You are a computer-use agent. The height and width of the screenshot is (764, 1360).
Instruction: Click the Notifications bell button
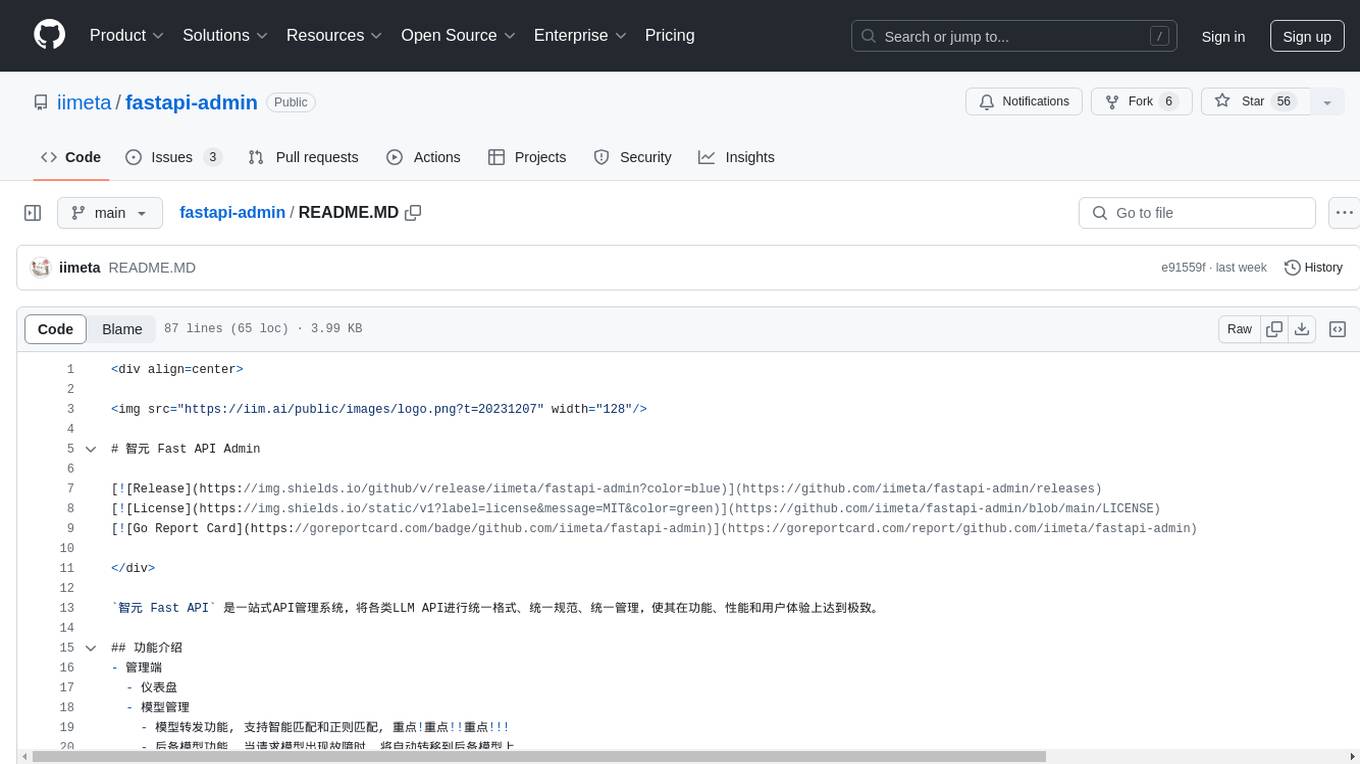[x=1024, y=101]
